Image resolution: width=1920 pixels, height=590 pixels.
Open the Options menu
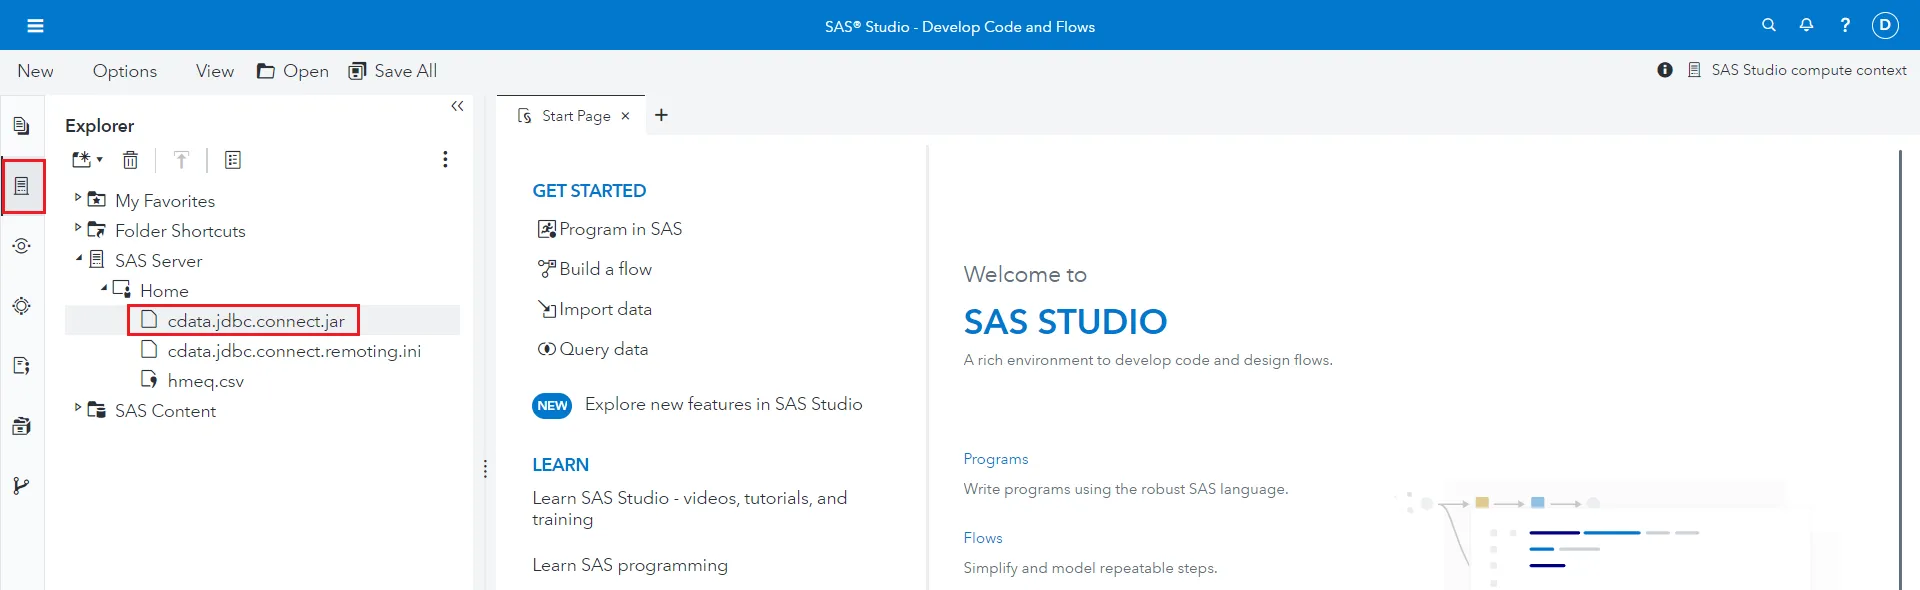tap(125, 71)
